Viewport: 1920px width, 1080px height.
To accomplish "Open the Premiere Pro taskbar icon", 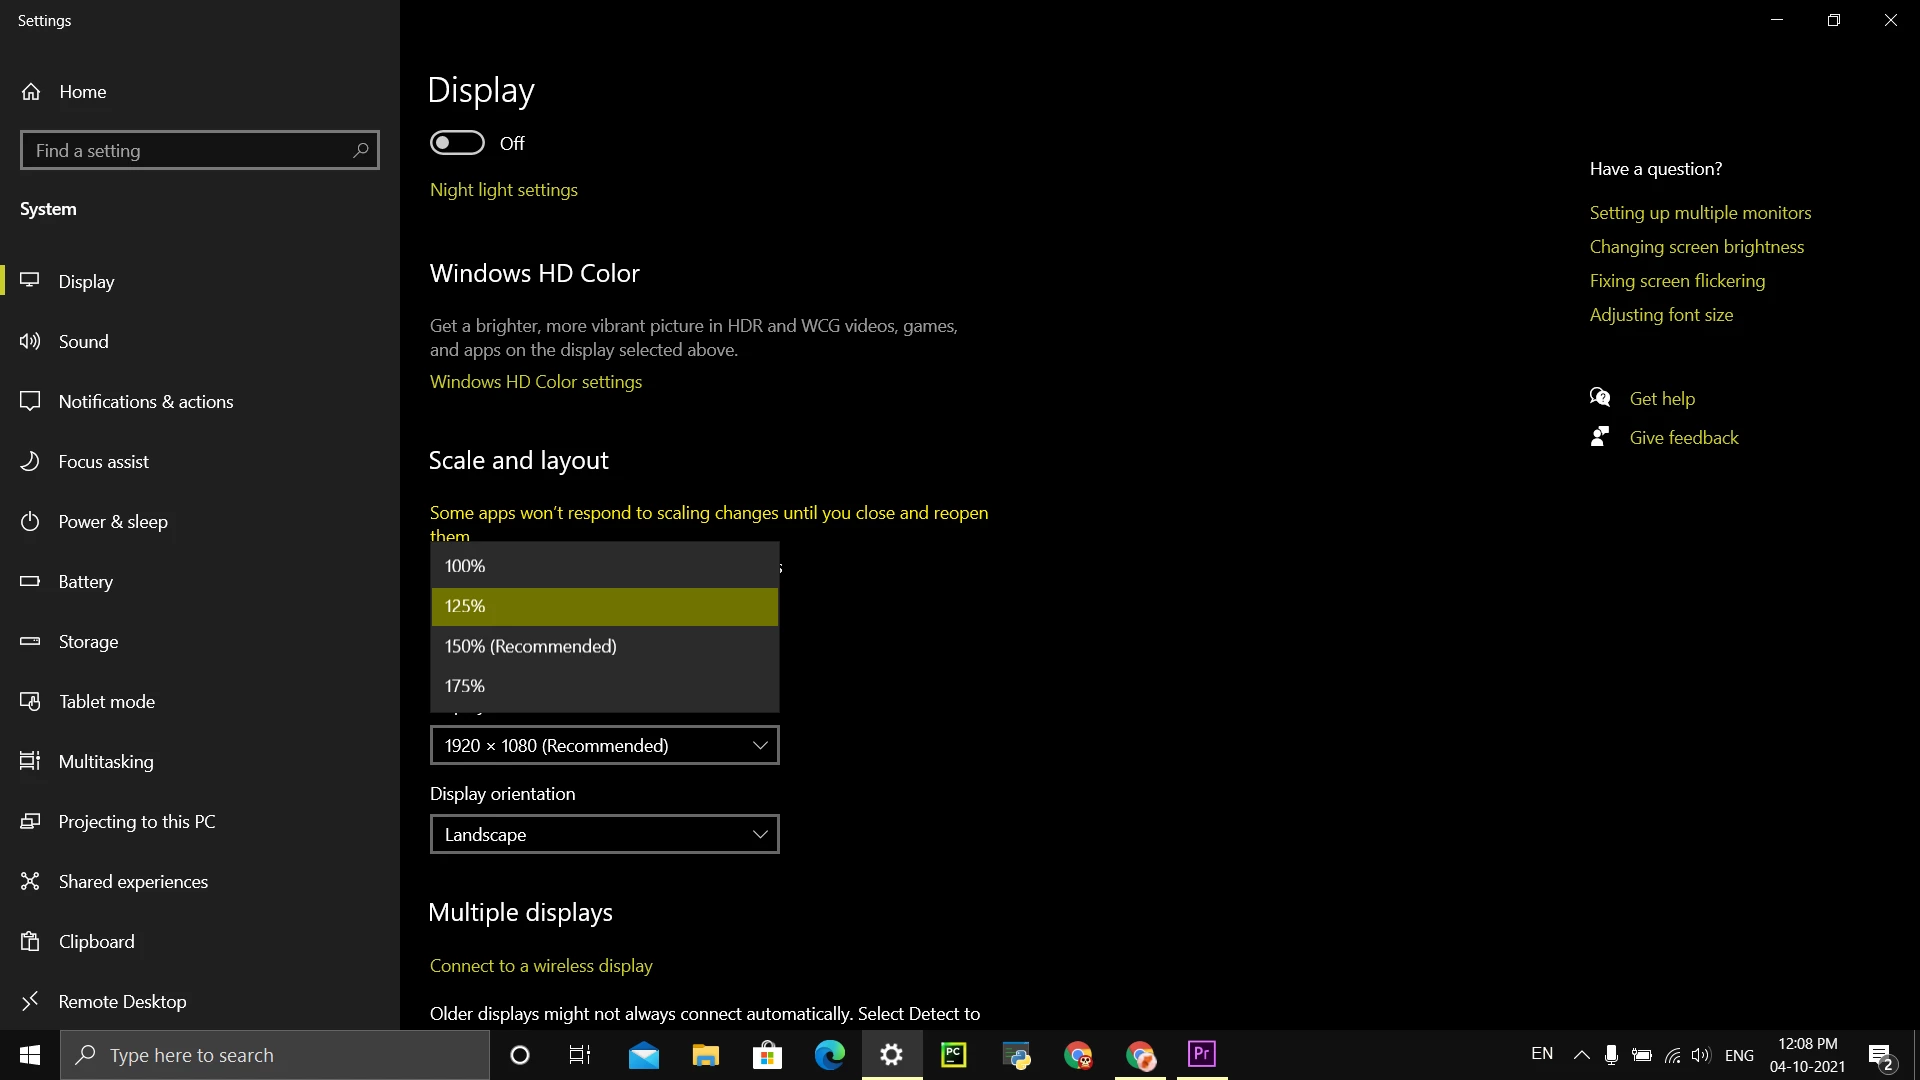I will pos(1202,1054).
